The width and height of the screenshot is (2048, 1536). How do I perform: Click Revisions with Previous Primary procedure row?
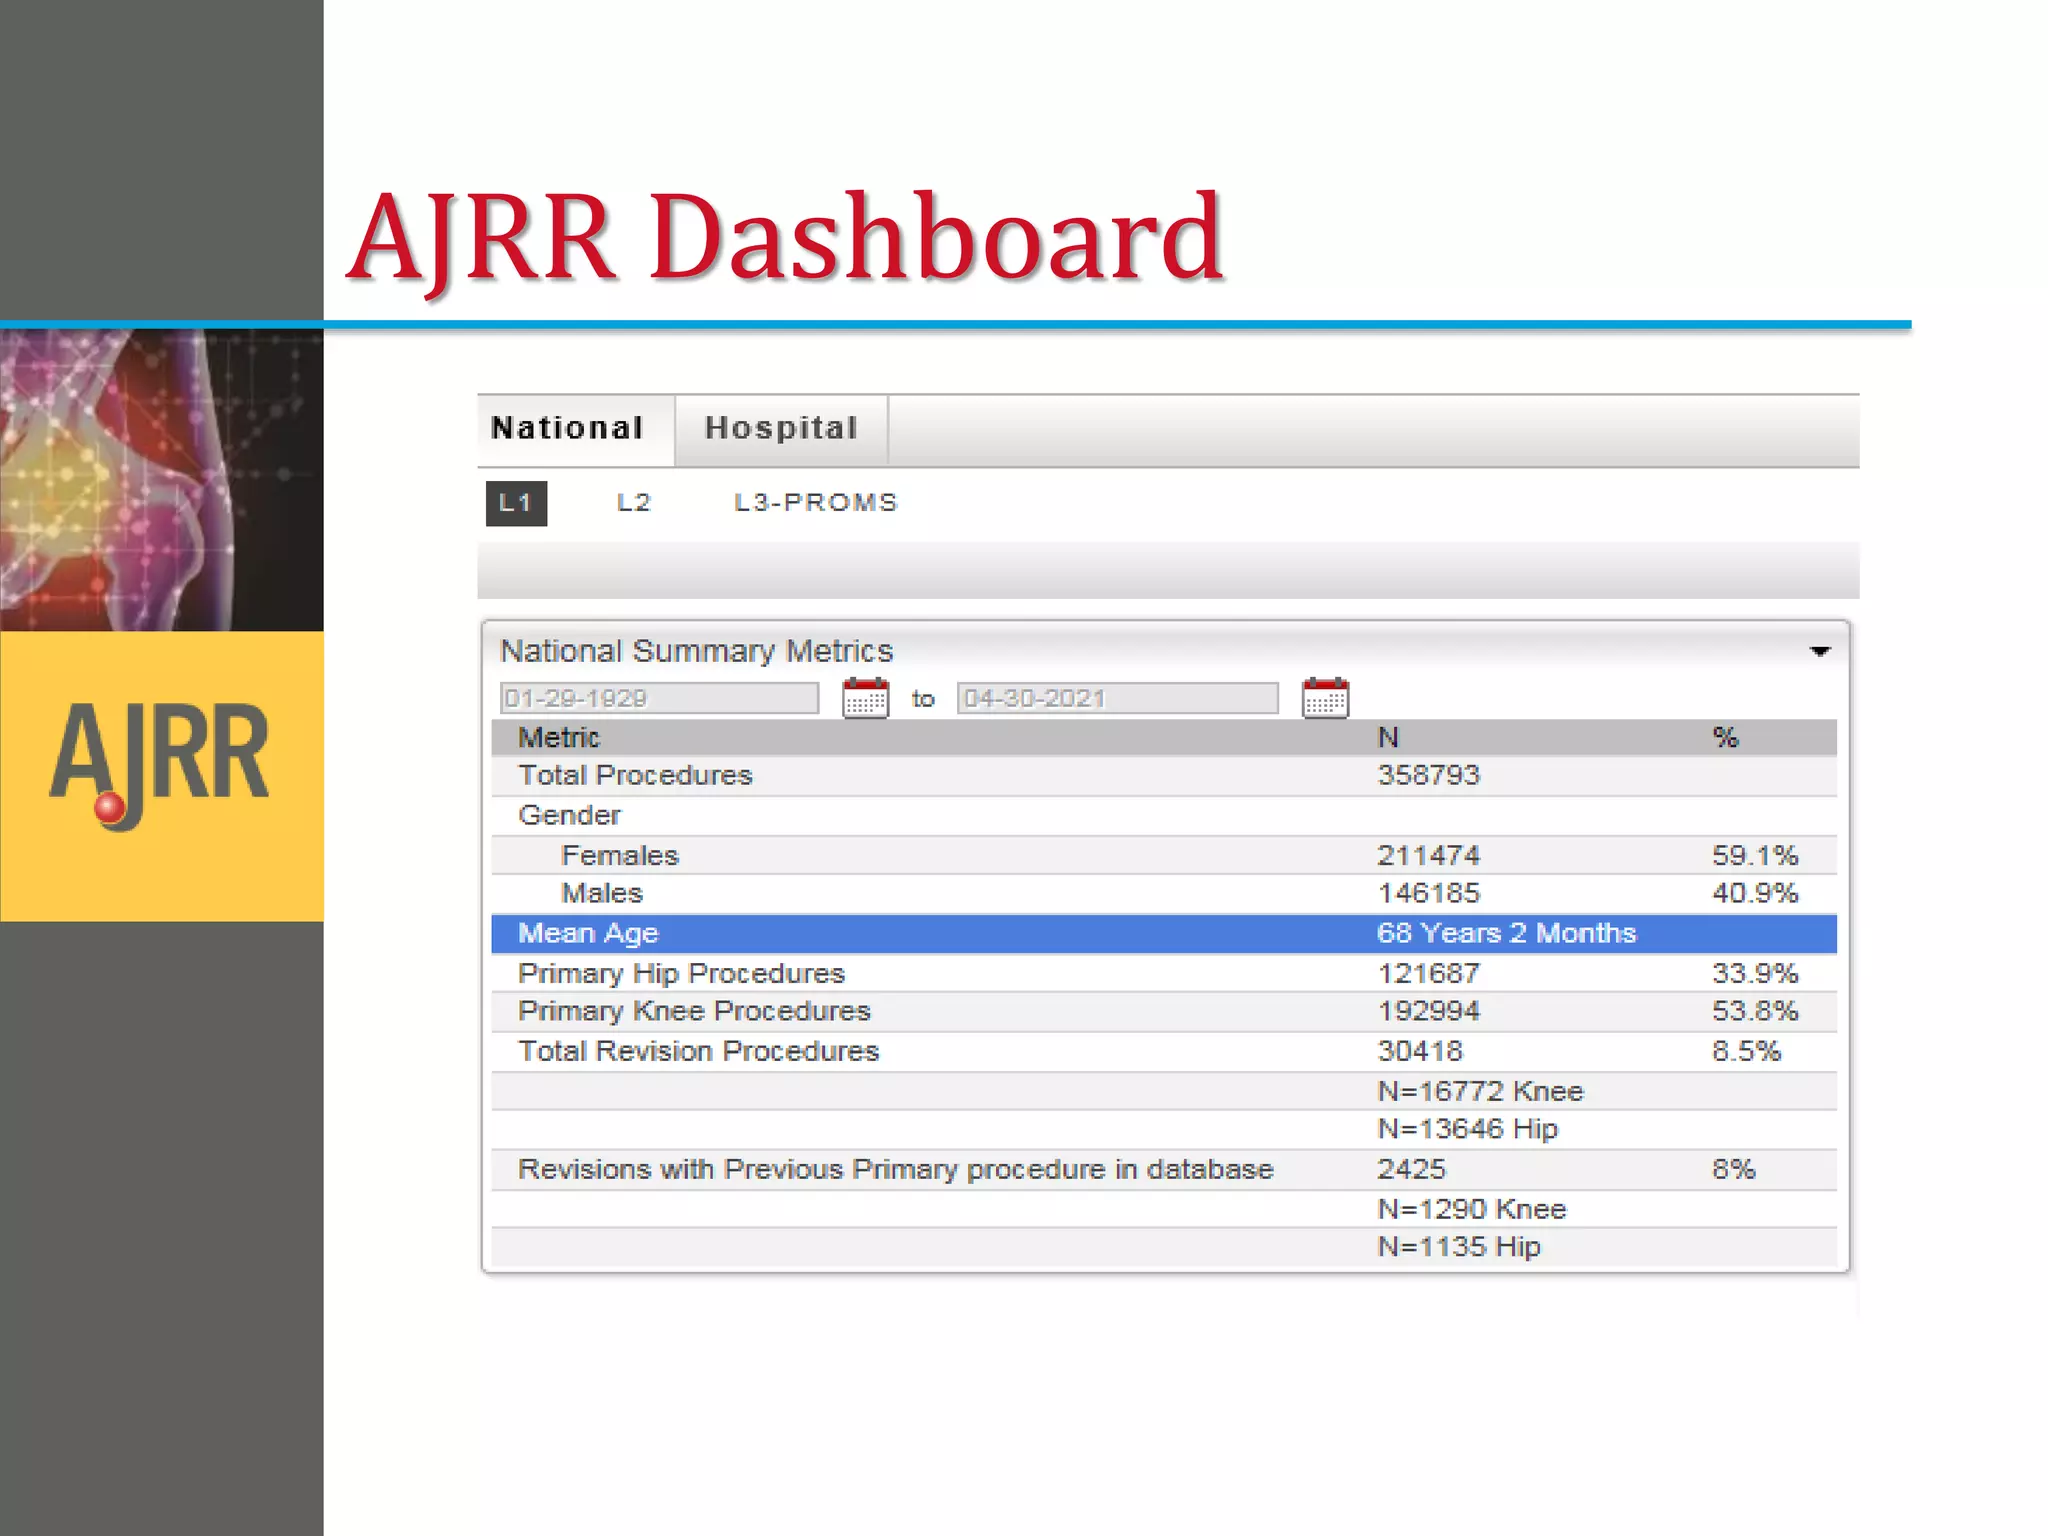click(1164, 1169)
